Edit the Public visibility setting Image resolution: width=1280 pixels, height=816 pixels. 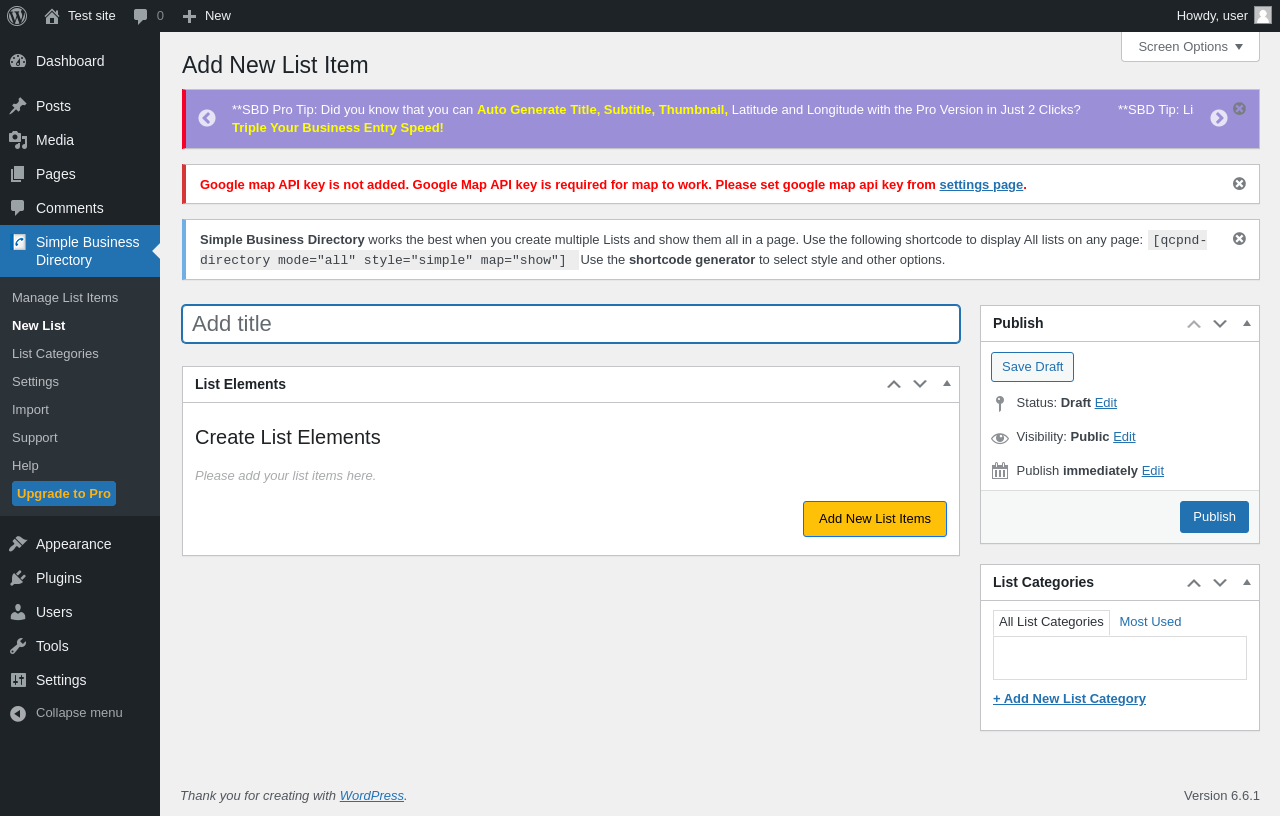[1124, 436]
